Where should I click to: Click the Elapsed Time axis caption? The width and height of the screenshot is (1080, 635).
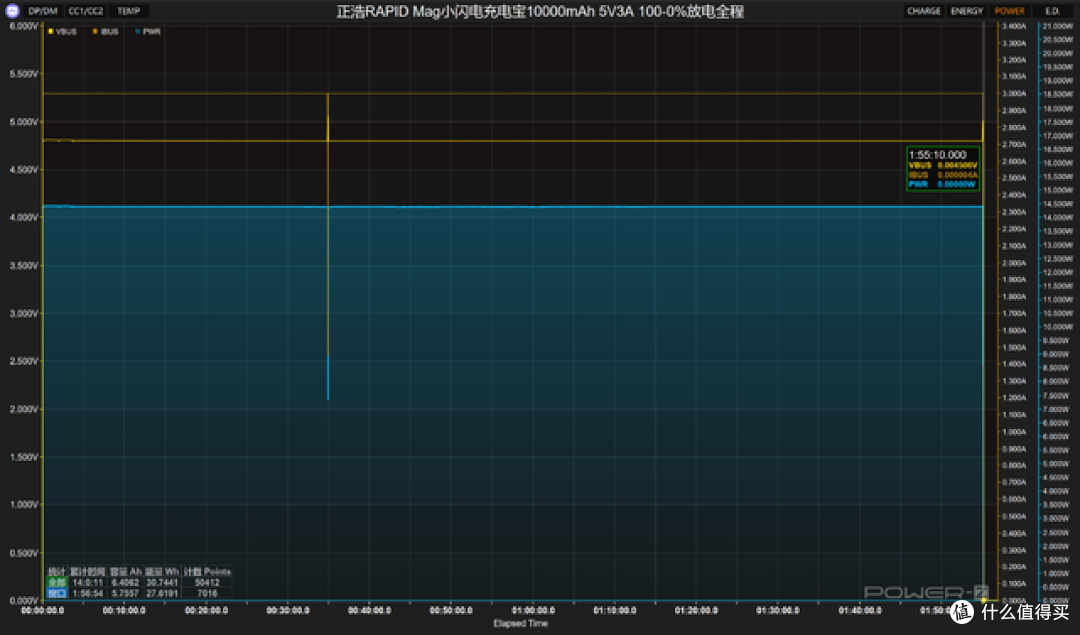point(520,623)
